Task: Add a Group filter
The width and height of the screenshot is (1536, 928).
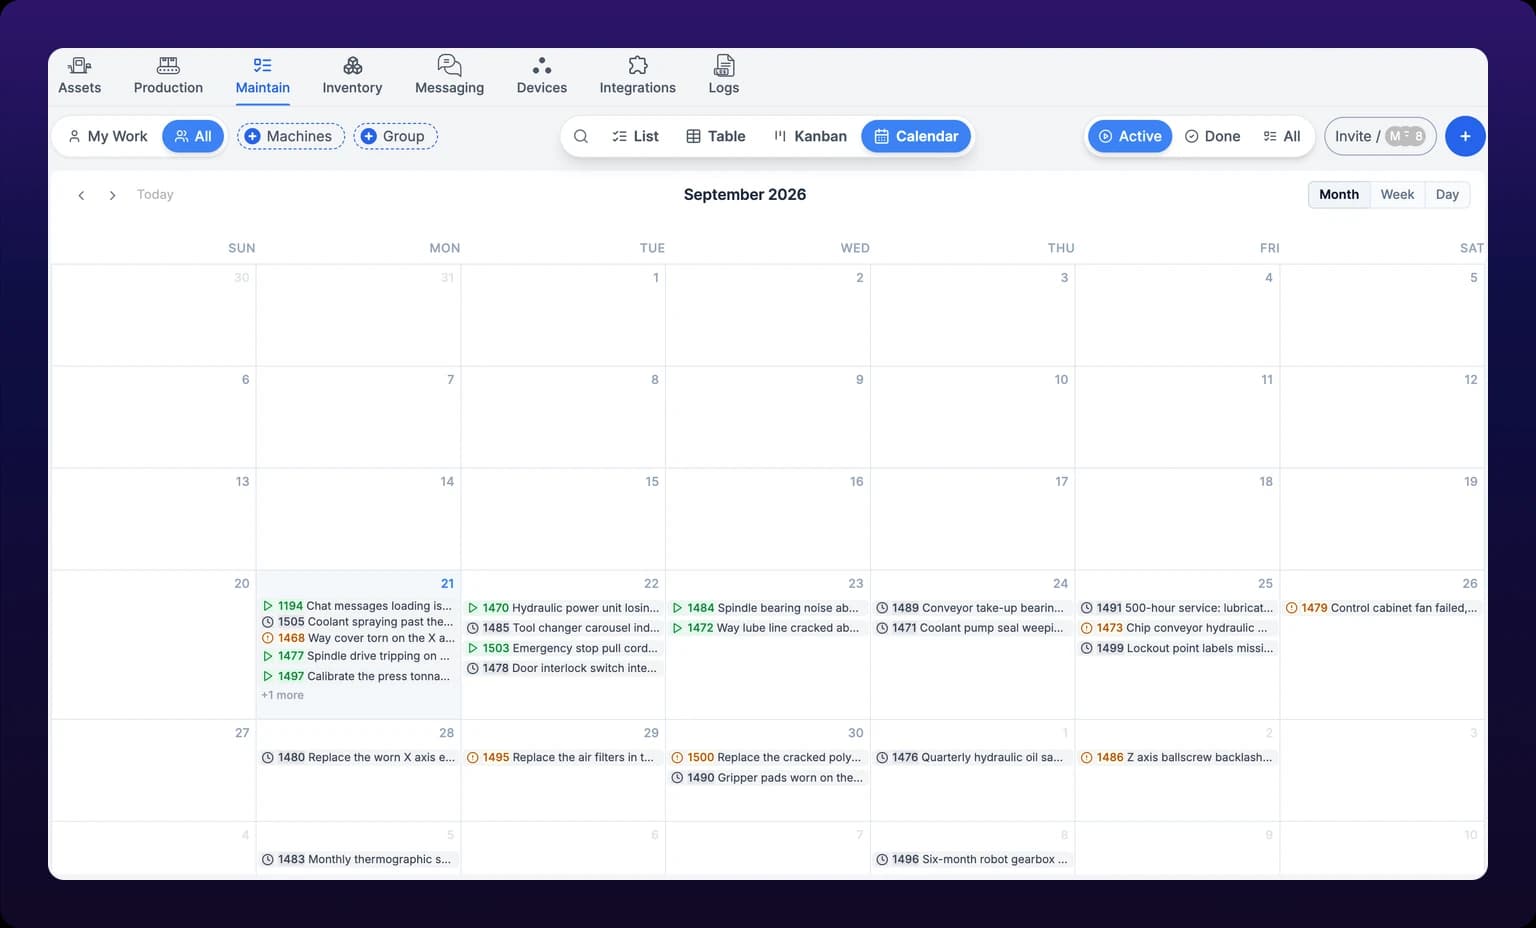Action: (x=395, y=136)
